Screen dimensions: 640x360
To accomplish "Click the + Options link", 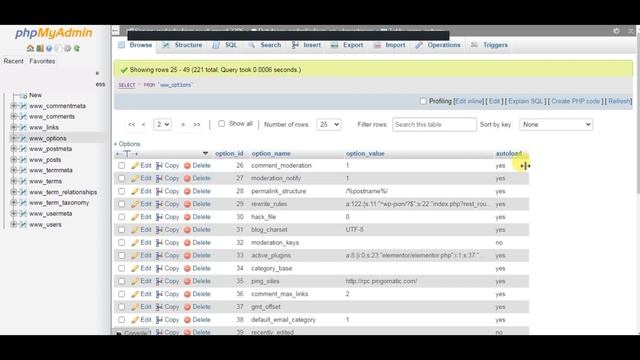I will tap(127, 144).
